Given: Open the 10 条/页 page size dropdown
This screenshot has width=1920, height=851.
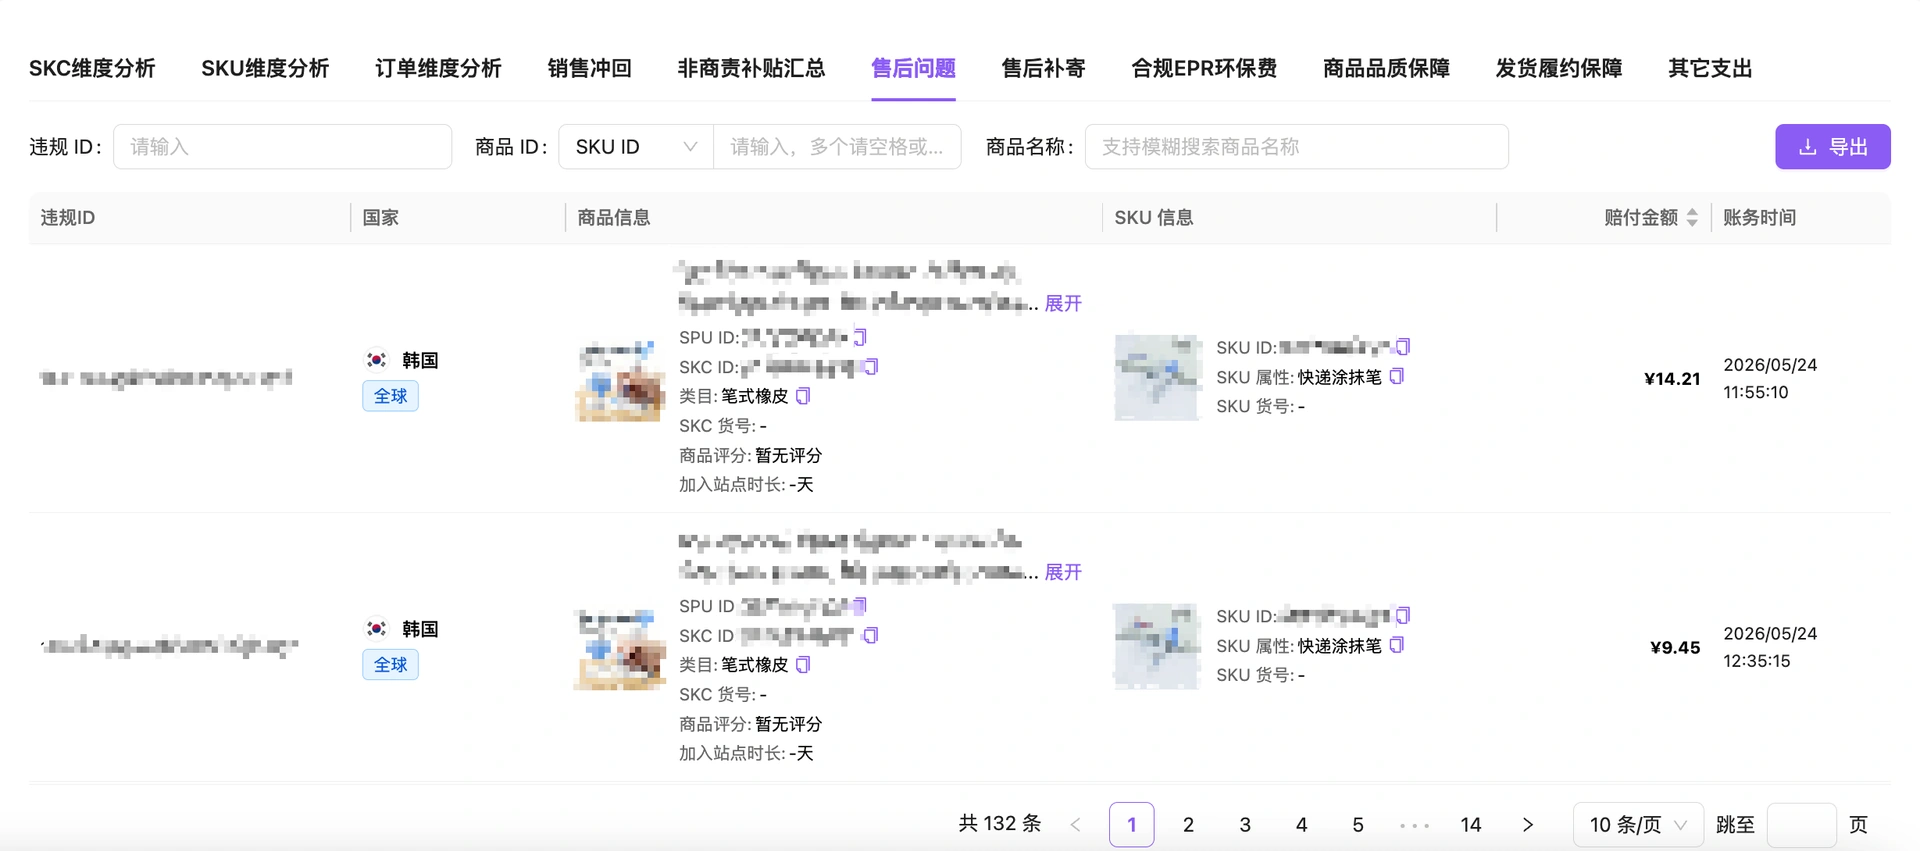Looking at the screenshot, I should click(1638, 825).
